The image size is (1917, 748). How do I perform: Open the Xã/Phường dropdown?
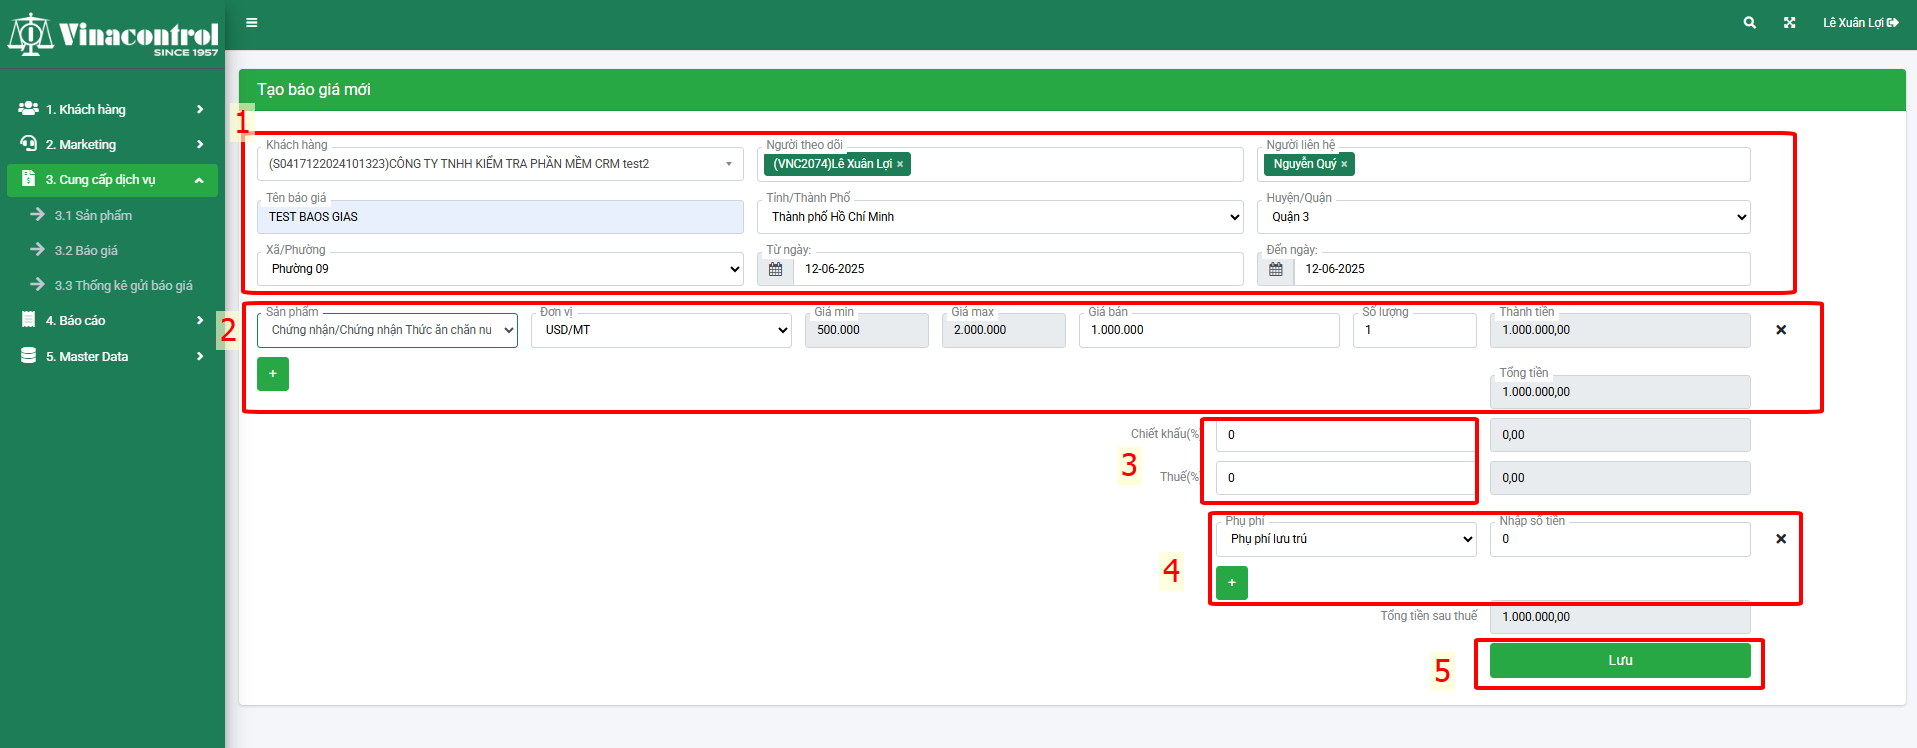coord(500,269)
